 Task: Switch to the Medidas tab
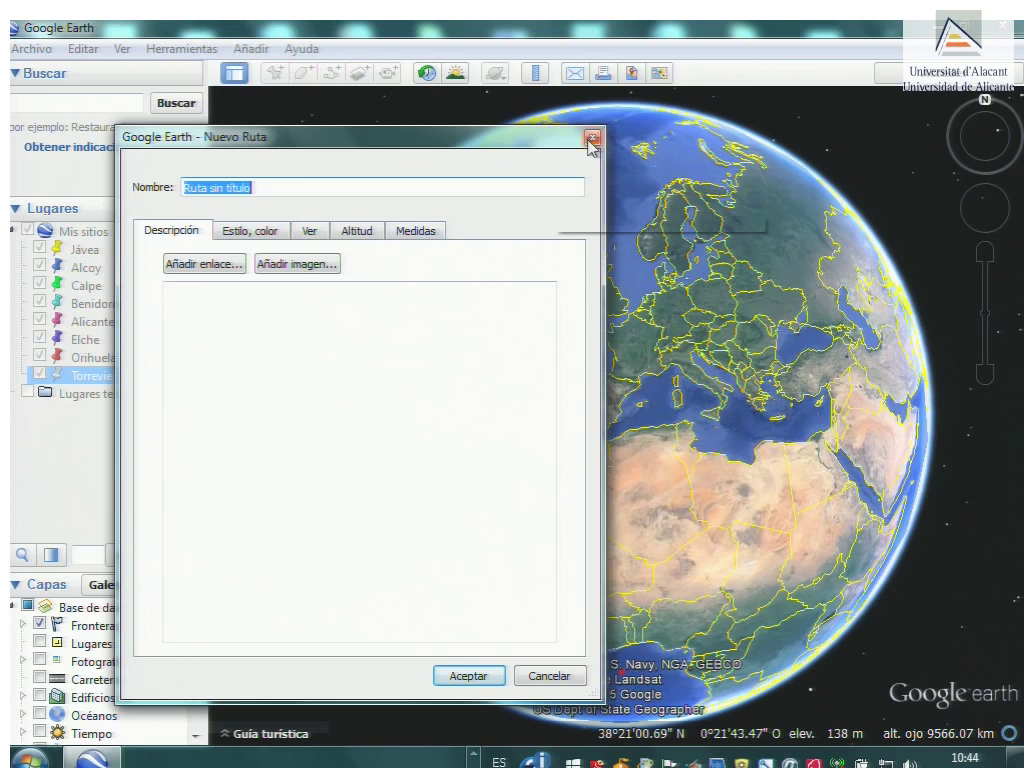(x=415, y=231)
